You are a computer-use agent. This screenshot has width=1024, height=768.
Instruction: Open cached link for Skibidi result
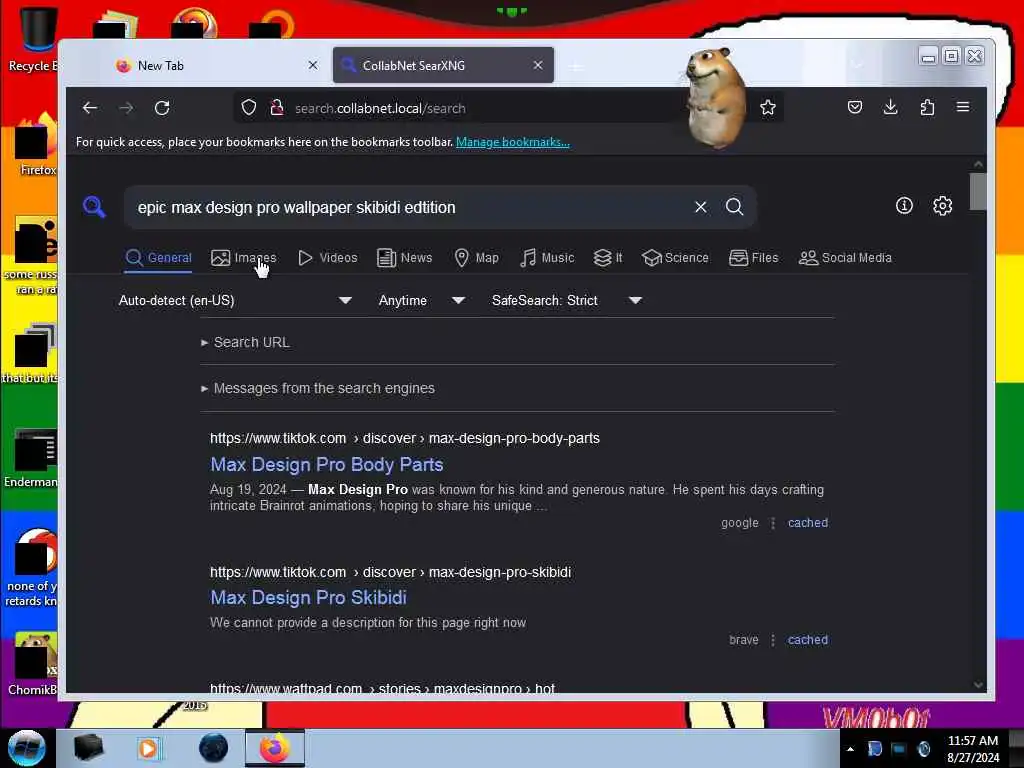(808, 639)
